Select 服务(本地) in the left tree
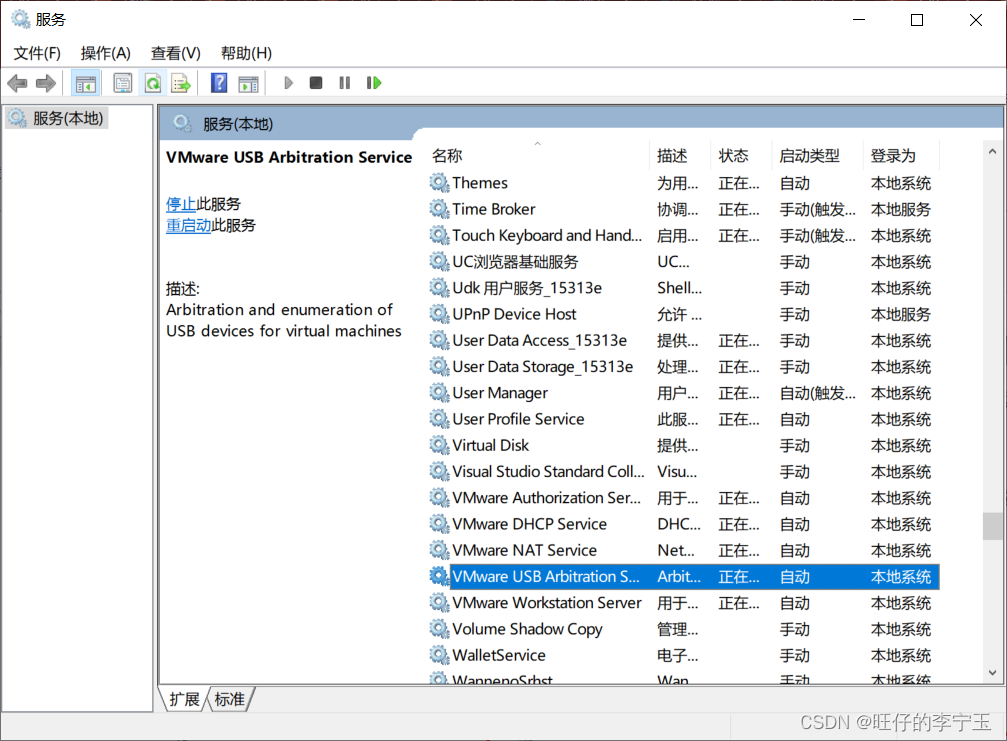The height and width of the screenshot is (741, 1007). point(57,118)
